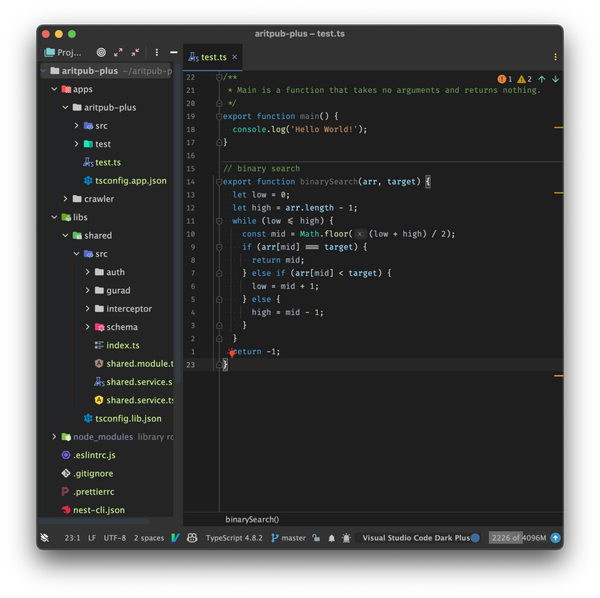Screen dimensions: 600x598
Task: Expand the crawler folder
Action: (65, 199)
